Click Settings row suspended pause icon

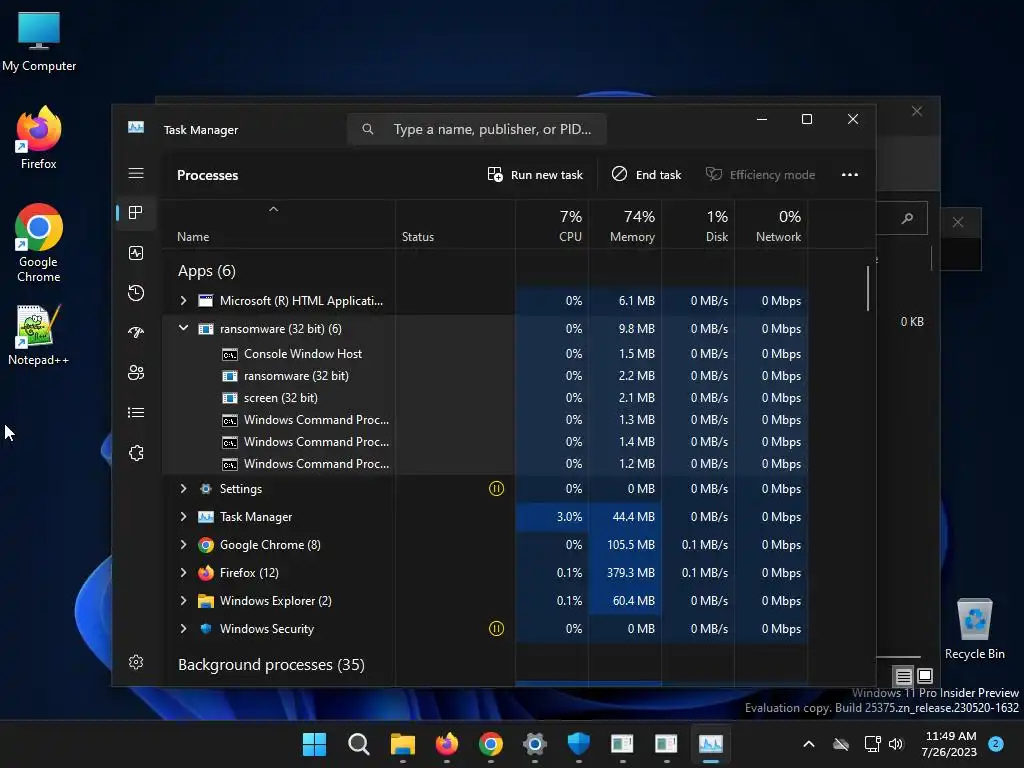496,488
